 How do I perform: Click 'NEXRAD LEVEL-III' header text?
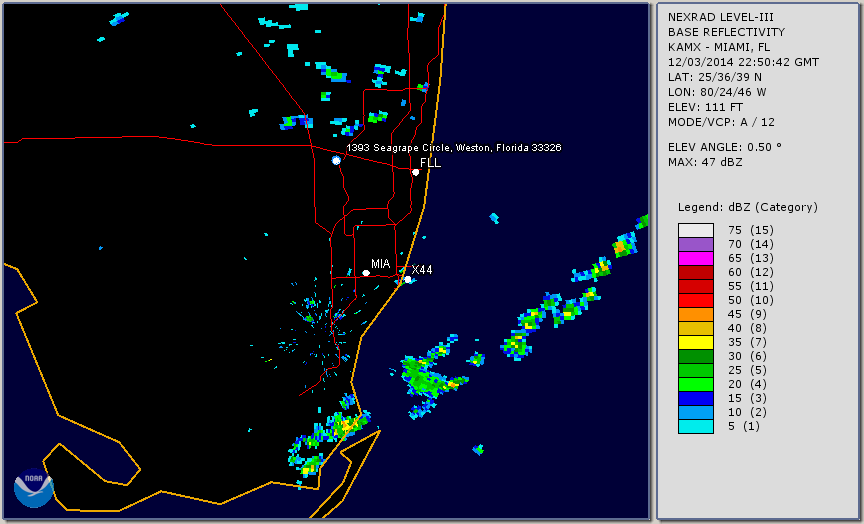(x=721, y=17)
